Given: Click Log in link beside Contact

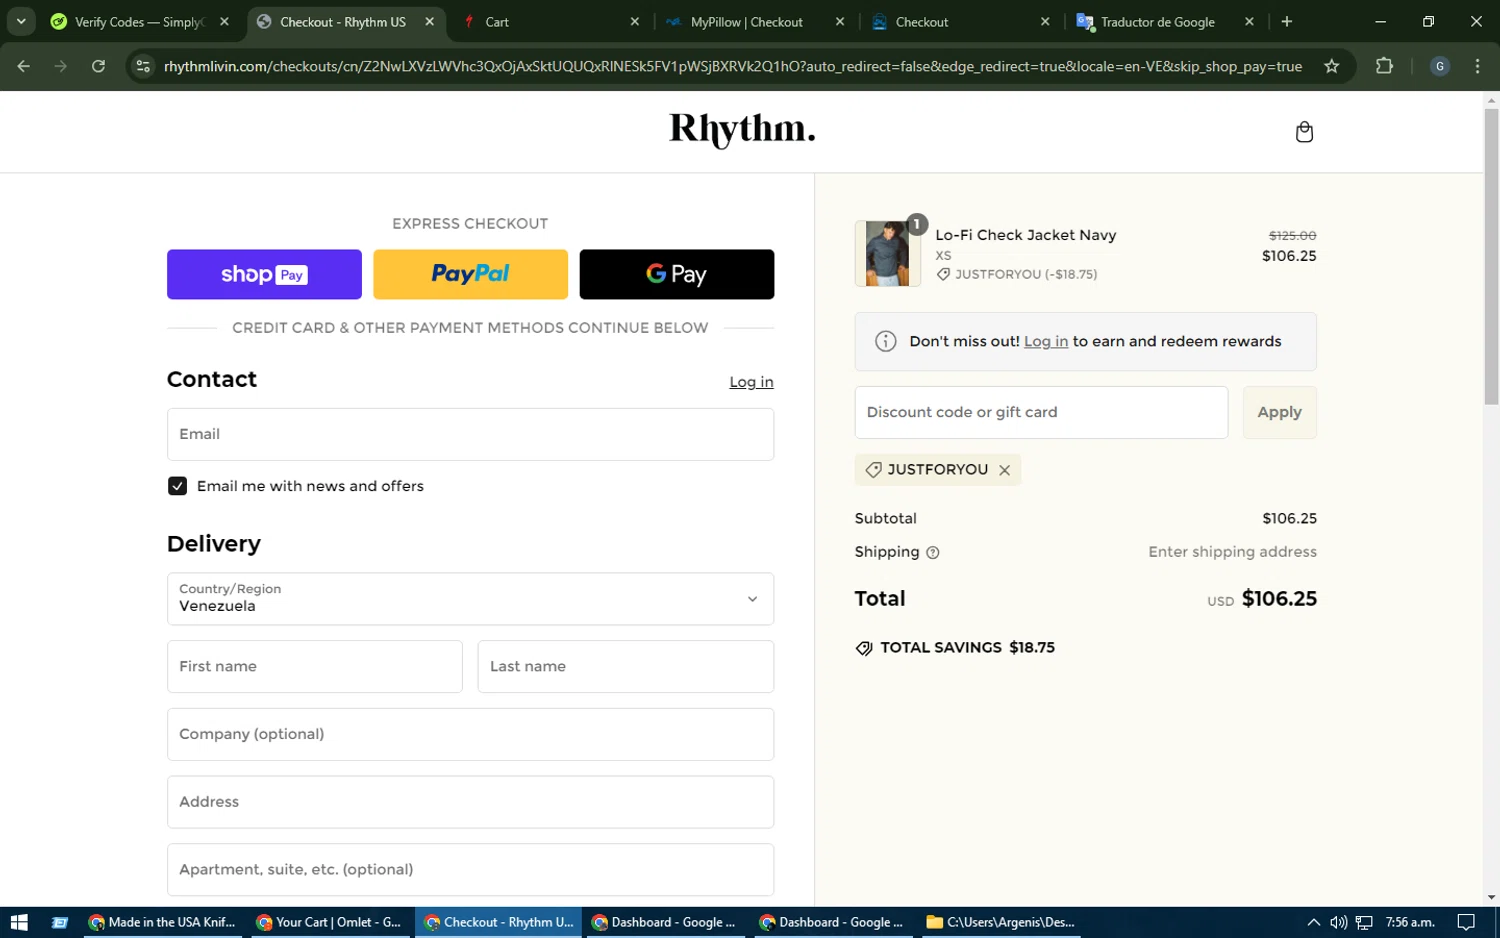Looking at the screenshot, I should coord(751,382).
